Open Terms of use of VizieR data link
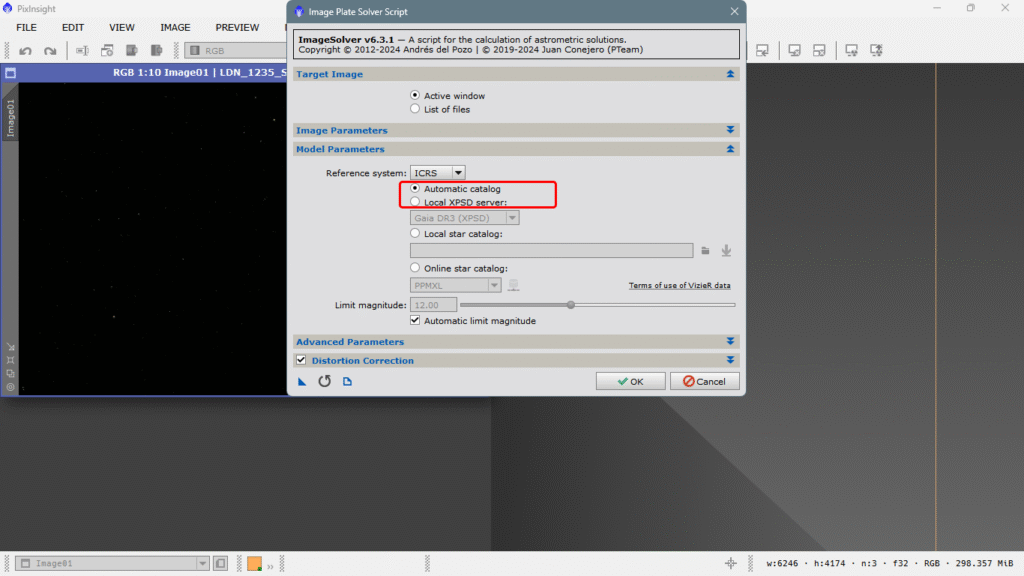The width and height of the screenshot is (1024, 576). (679, 285)
